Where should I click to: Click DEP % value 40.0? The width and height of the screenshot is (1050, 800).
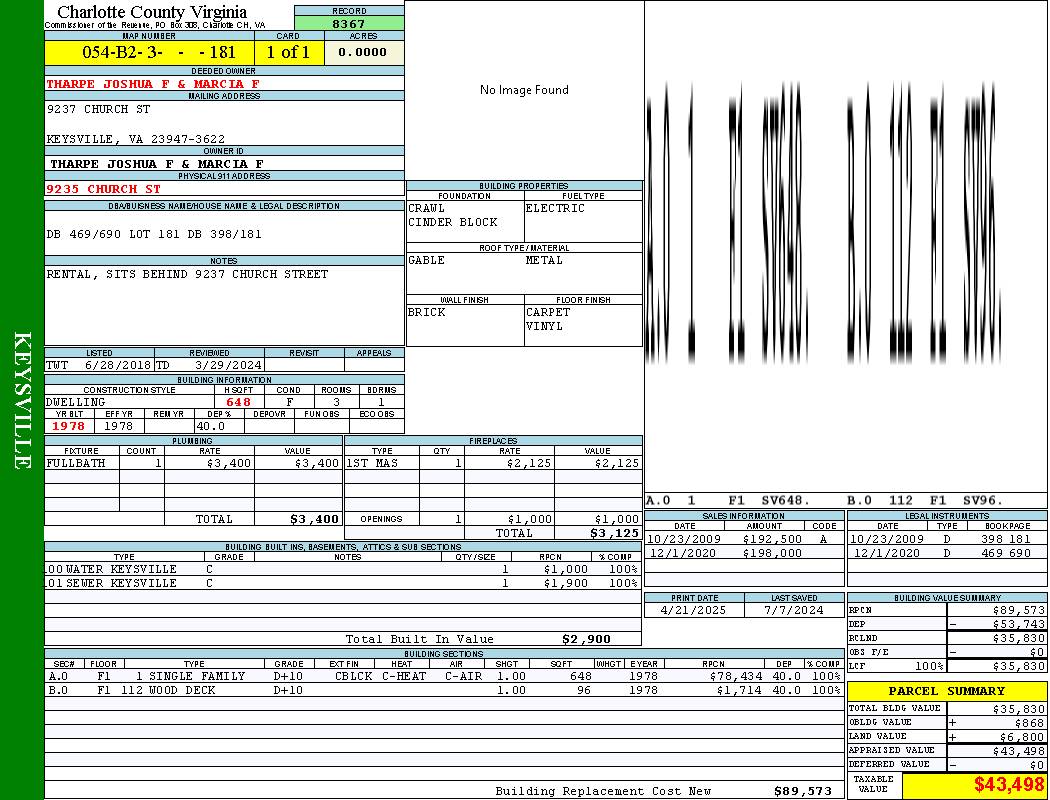tap(210, 426)
